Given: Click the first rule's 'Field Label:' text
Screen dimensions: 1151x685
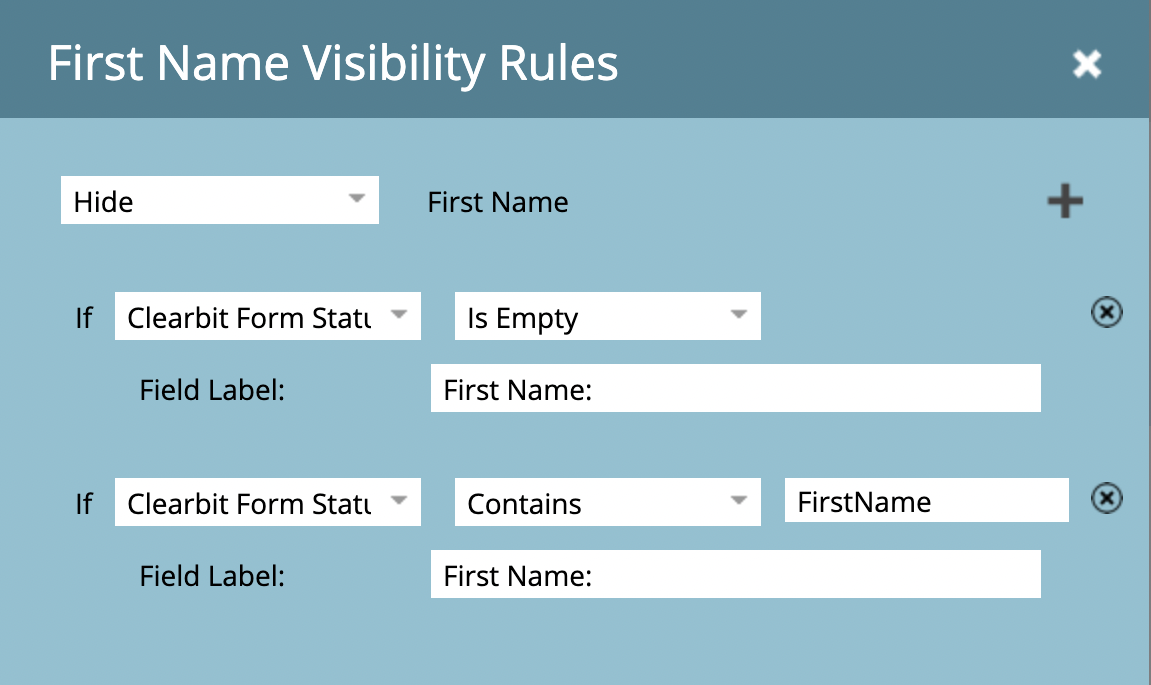Looking at the screenshot, I should tap(213, 390).
